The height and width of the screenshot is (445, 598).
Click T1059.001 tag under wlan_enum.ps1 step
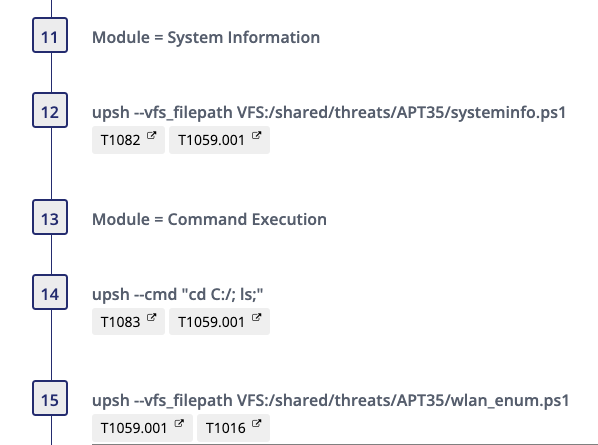point(142,428)
